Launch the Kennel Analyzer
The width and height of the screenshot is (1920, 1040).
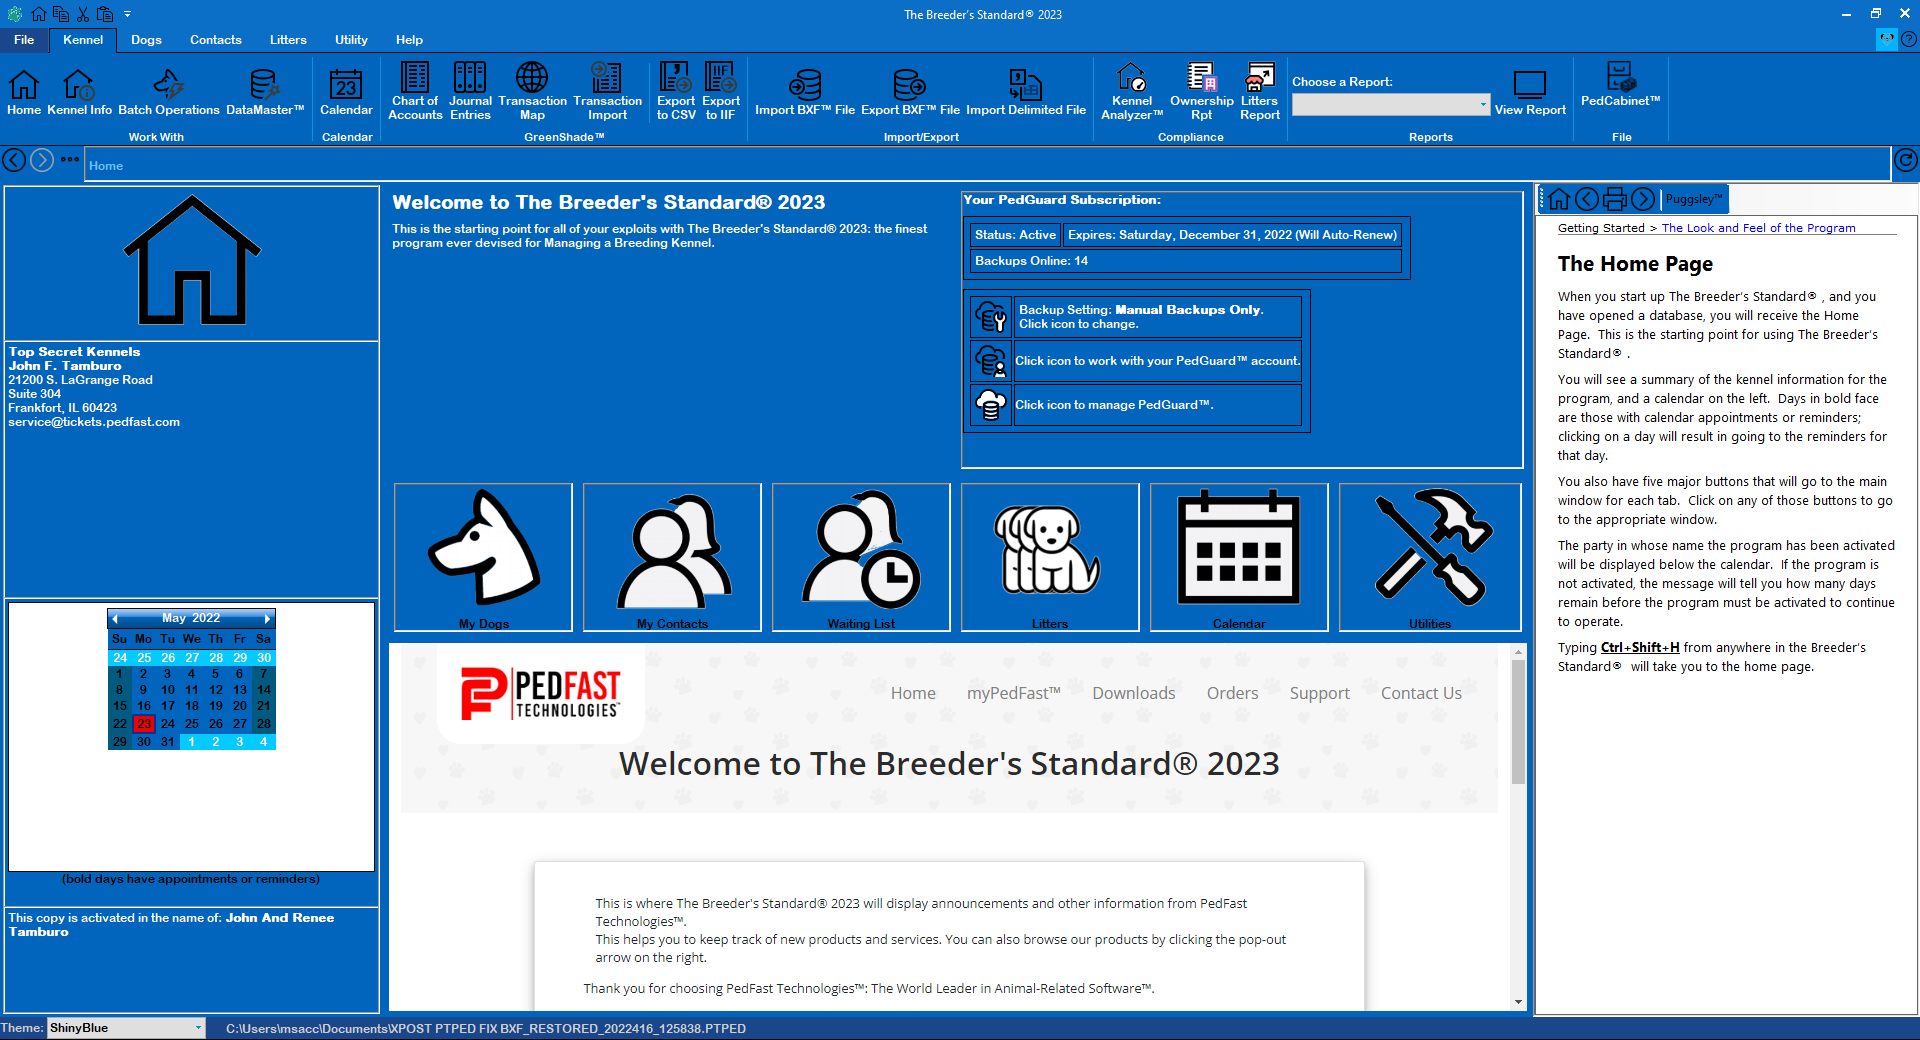click(x=1131, y=92)
